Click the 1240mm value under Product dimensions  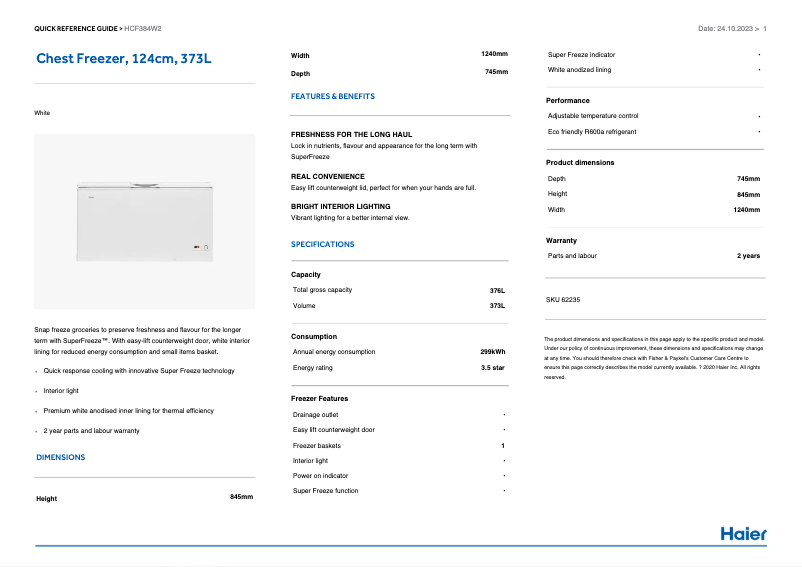746,210
